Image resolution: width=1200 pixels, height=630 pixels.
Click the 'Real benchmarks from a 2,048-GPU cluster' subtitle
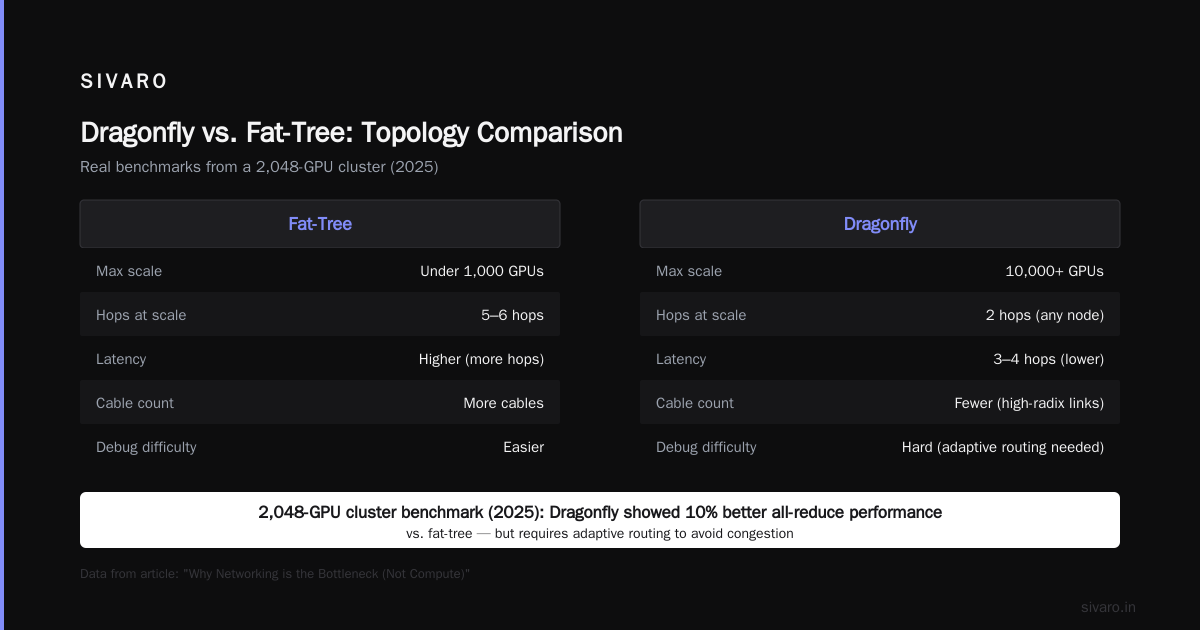[259, 167]
